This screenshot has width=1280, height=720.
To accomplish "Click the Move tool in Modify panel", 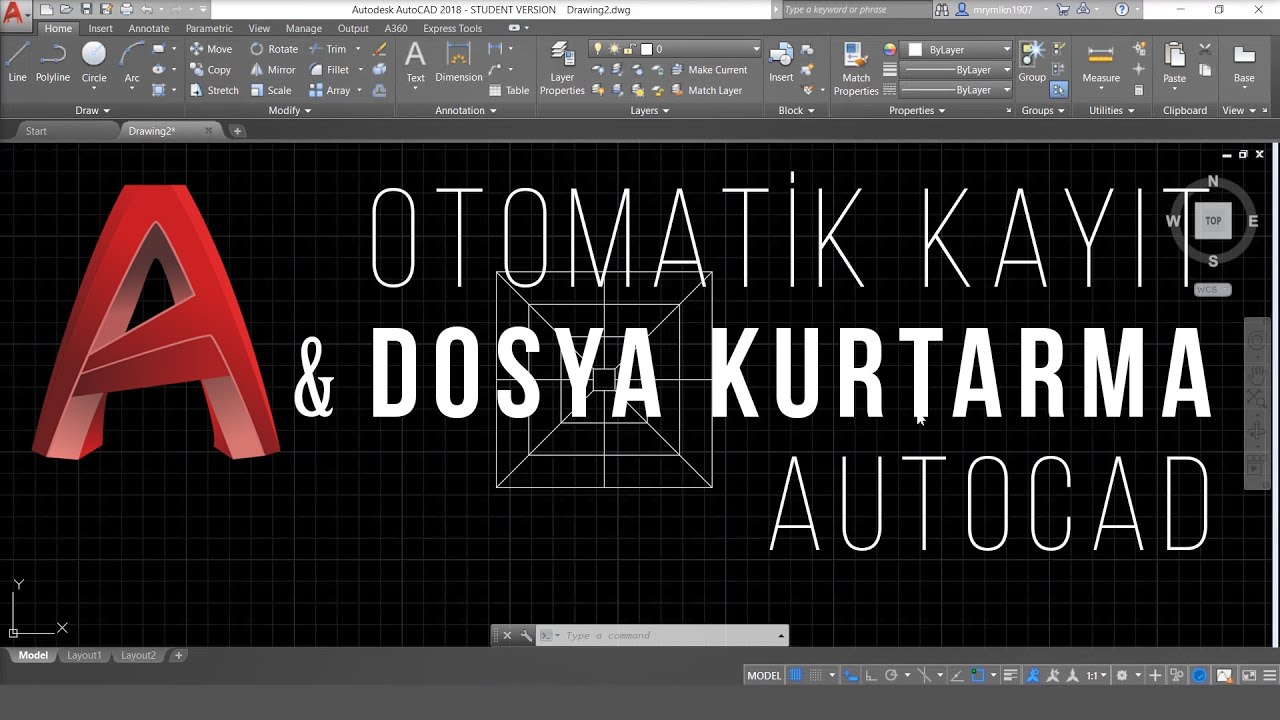I will coord(210,49).
